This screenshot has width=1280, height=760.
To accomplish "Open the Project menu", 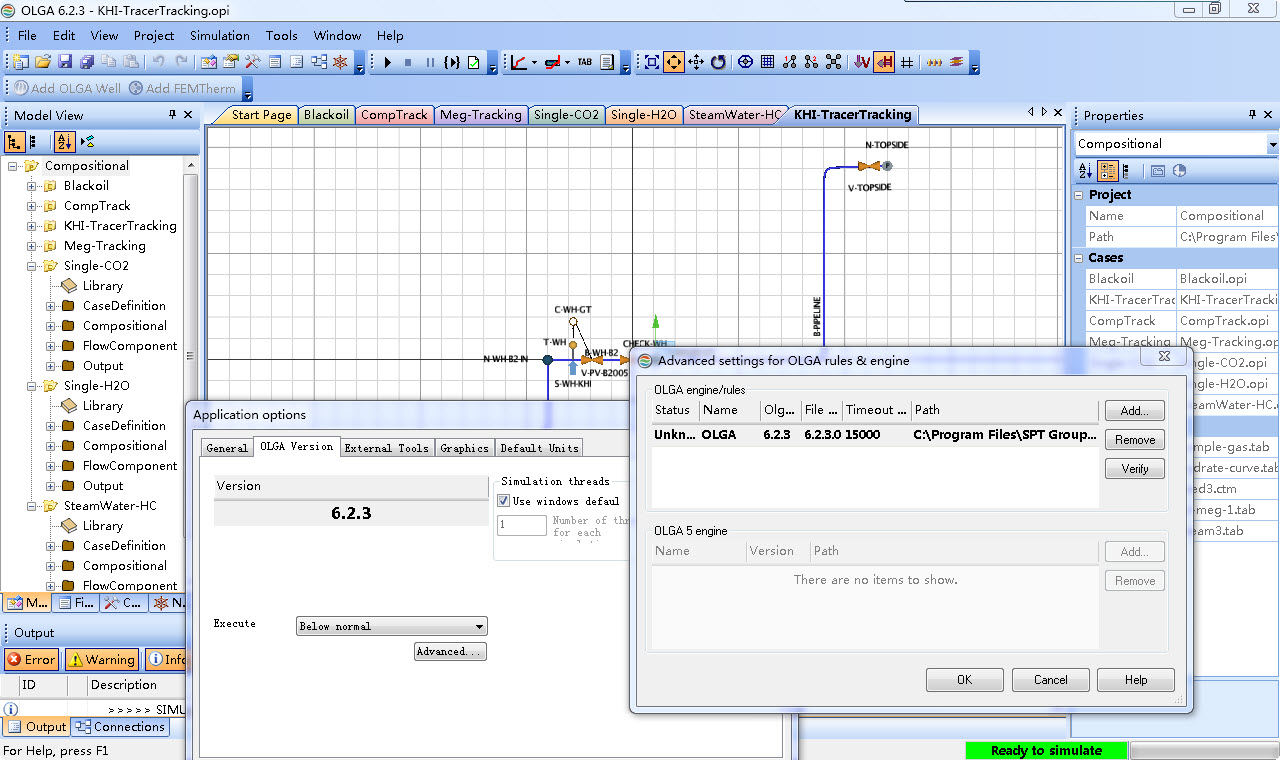I will tap(154, 35).
